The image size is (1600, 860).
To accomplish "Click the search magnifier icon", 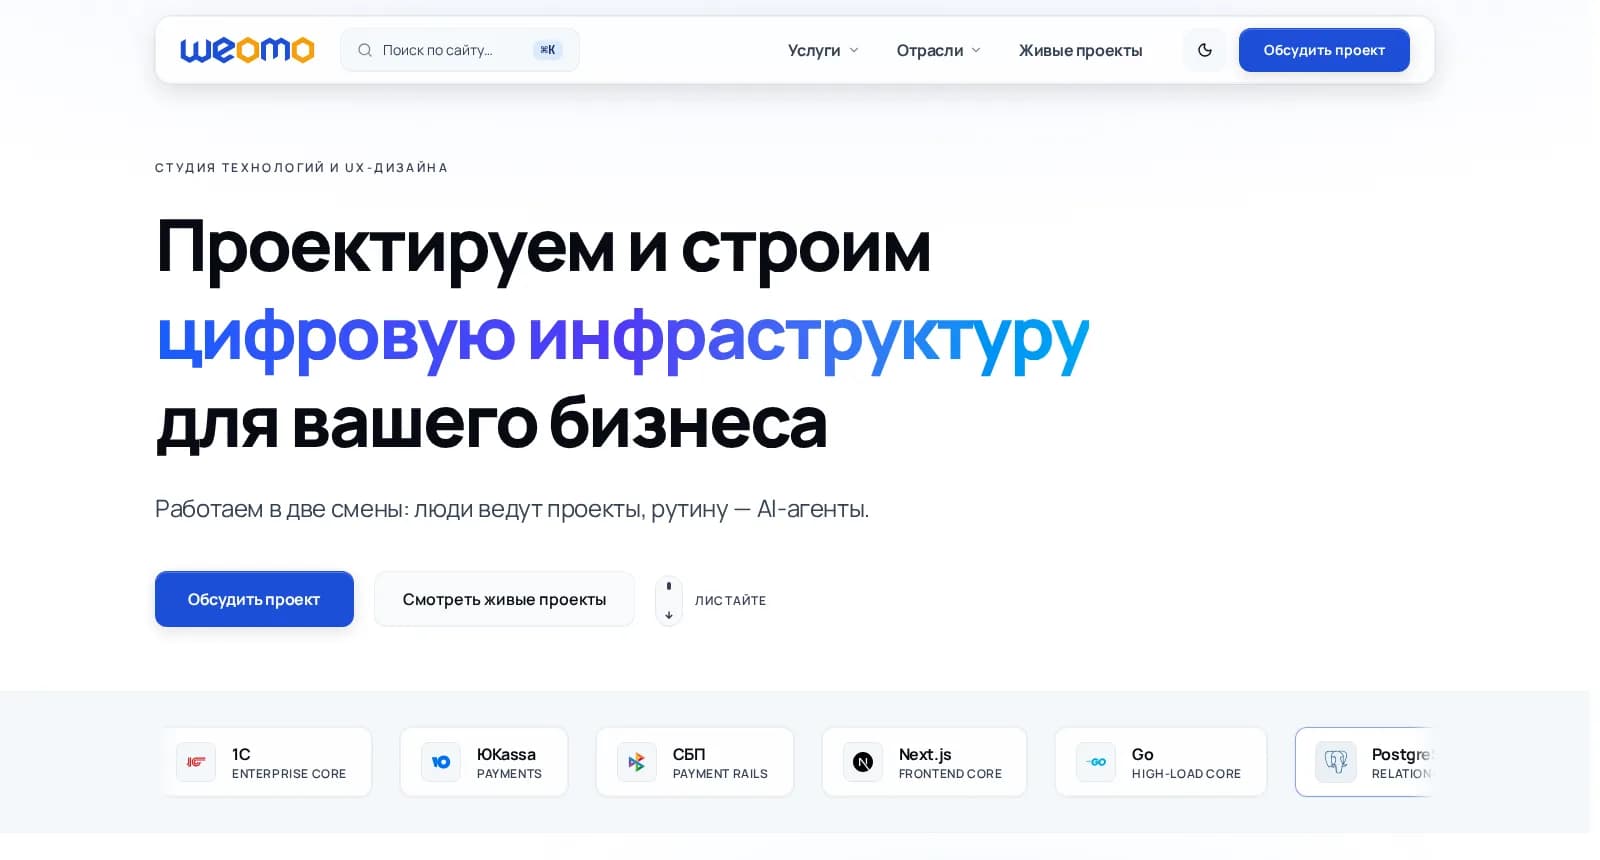I will [365, 50].
